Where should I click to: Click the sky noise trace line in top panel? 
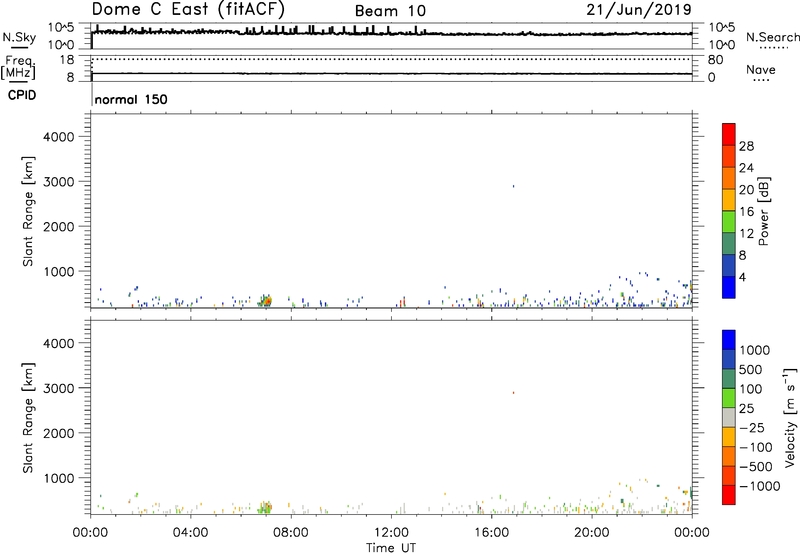[x=391, y=34]
